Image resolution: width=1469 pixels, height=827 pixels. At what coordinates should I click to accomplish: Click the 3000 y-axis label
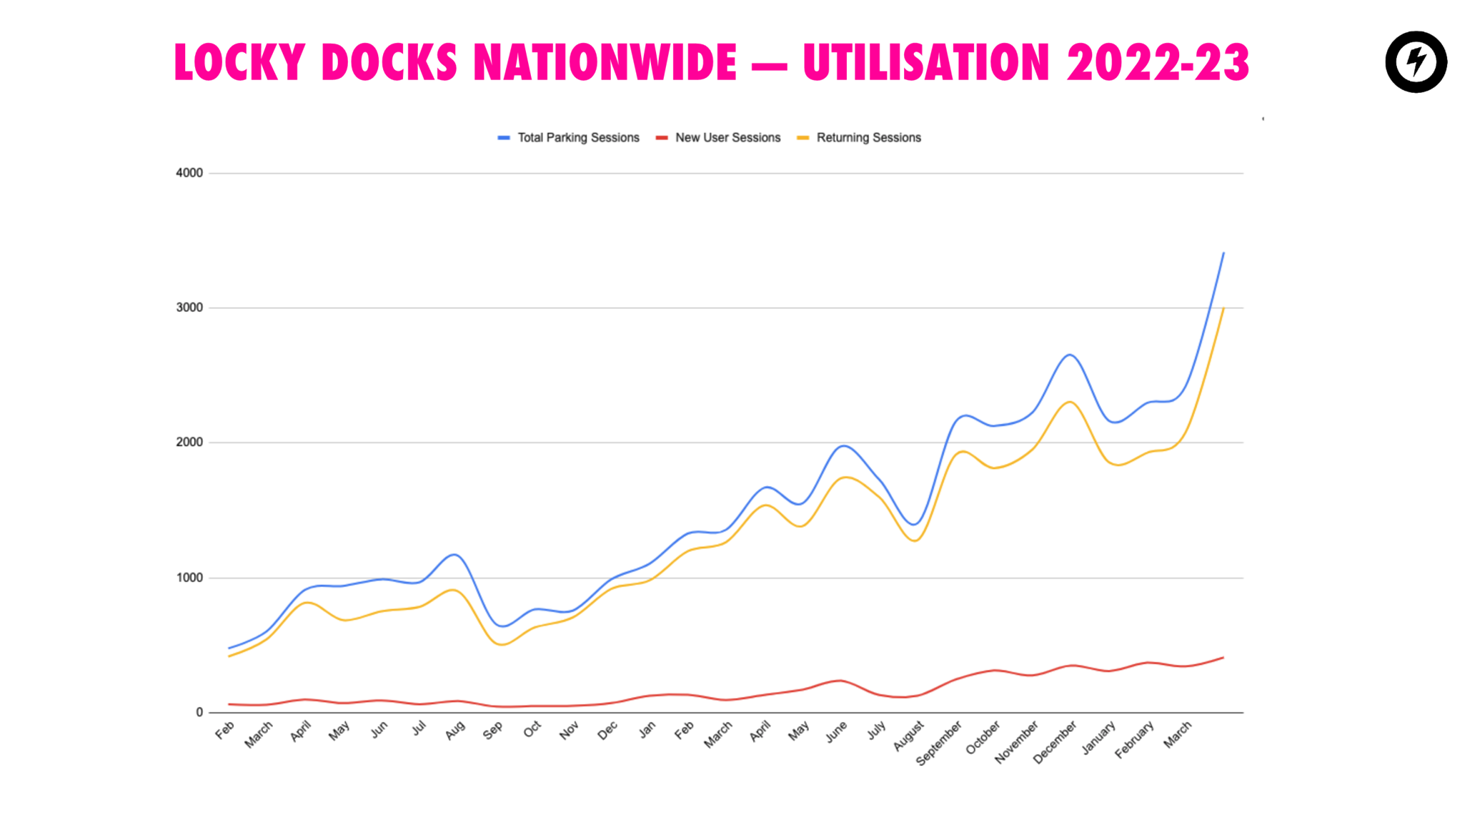tap(189, 308)
